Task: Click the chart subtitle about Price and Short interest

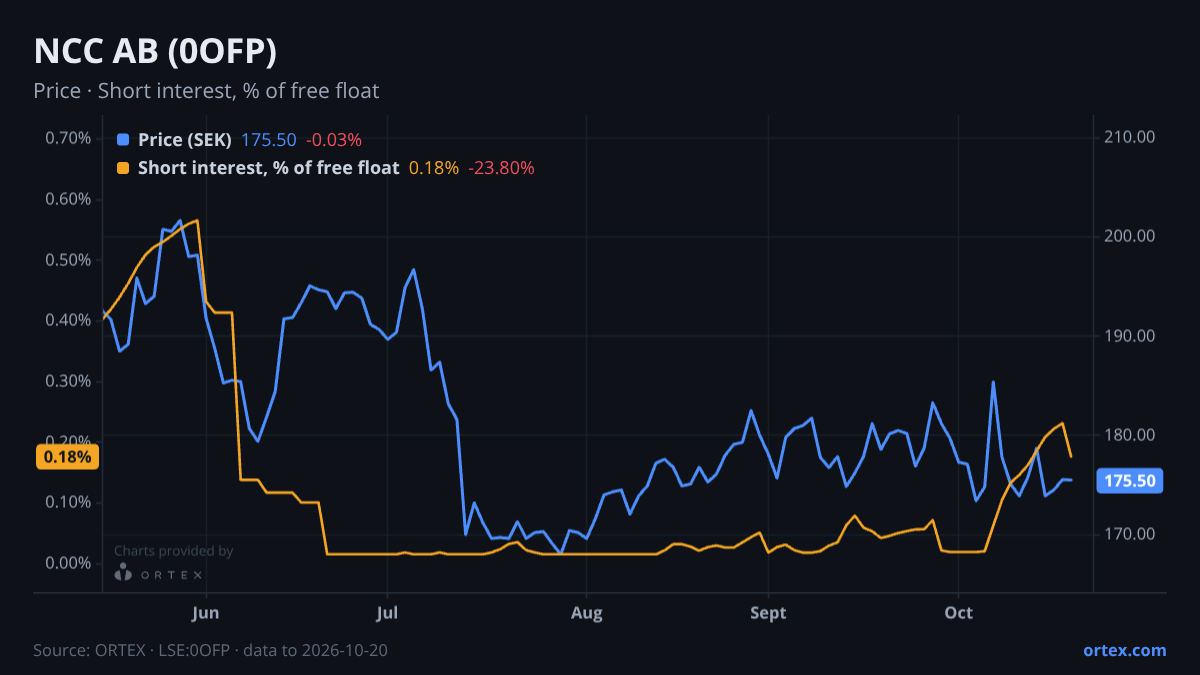Action: 206,91
